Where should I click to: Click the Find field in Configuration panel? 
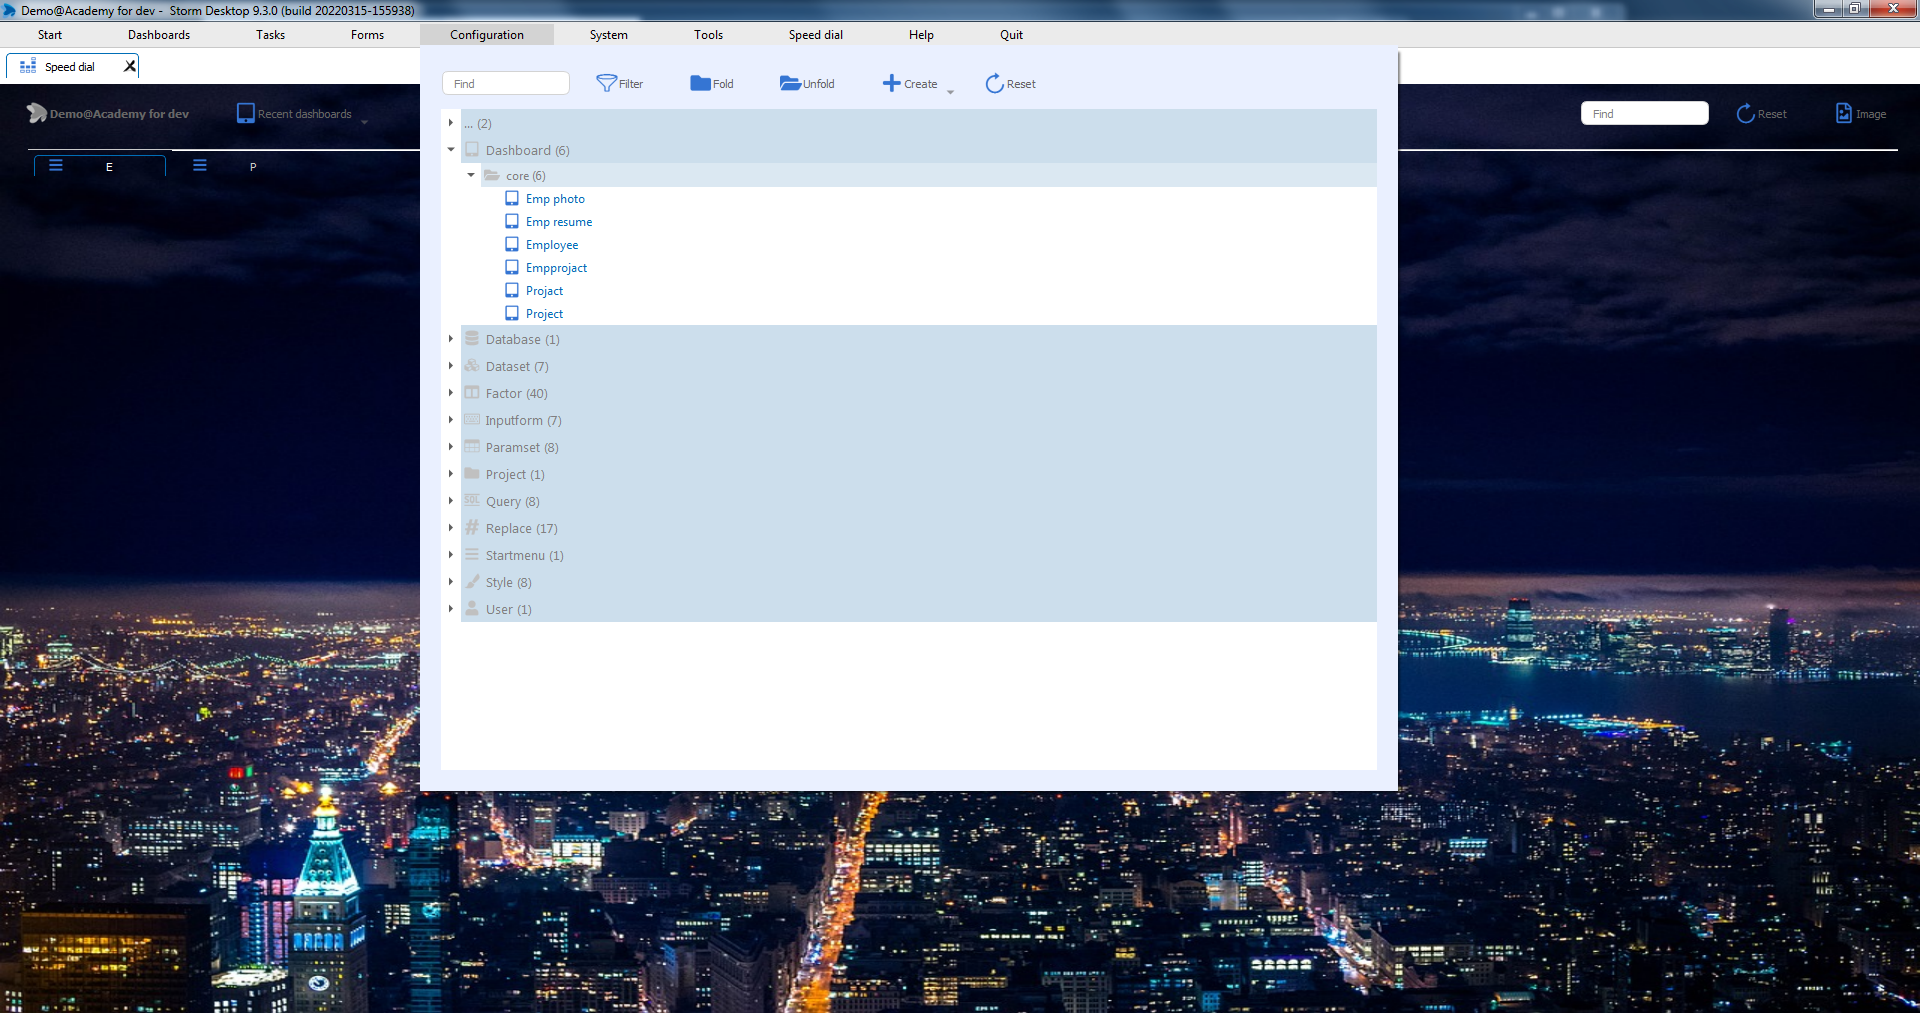tap(506, 83)
